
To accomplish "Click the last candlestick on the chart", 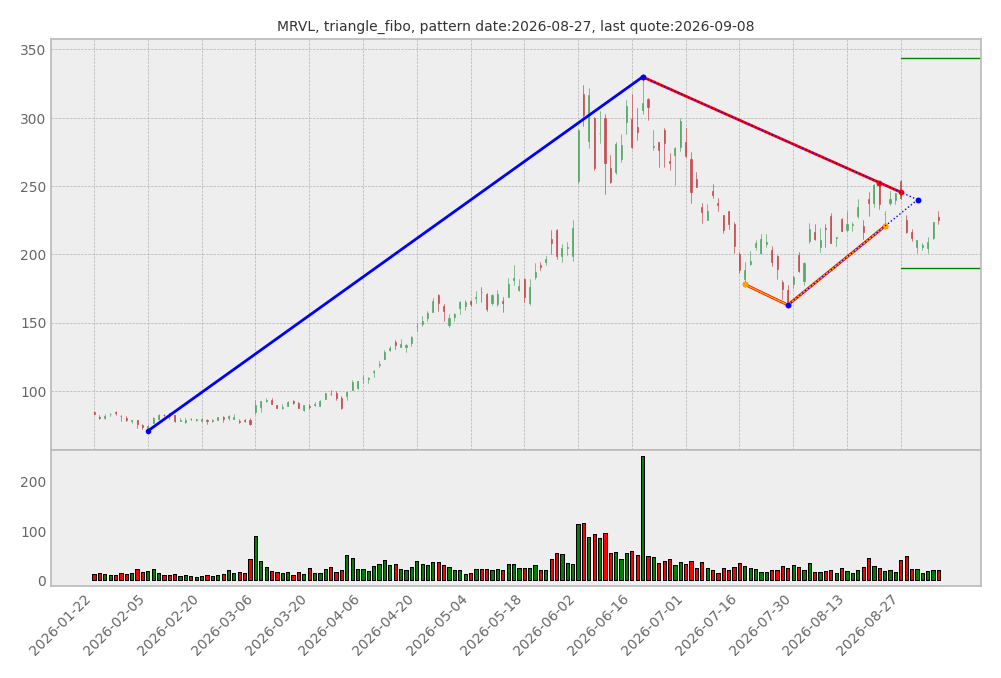I will pyautogui.click(x=938, y=218).
